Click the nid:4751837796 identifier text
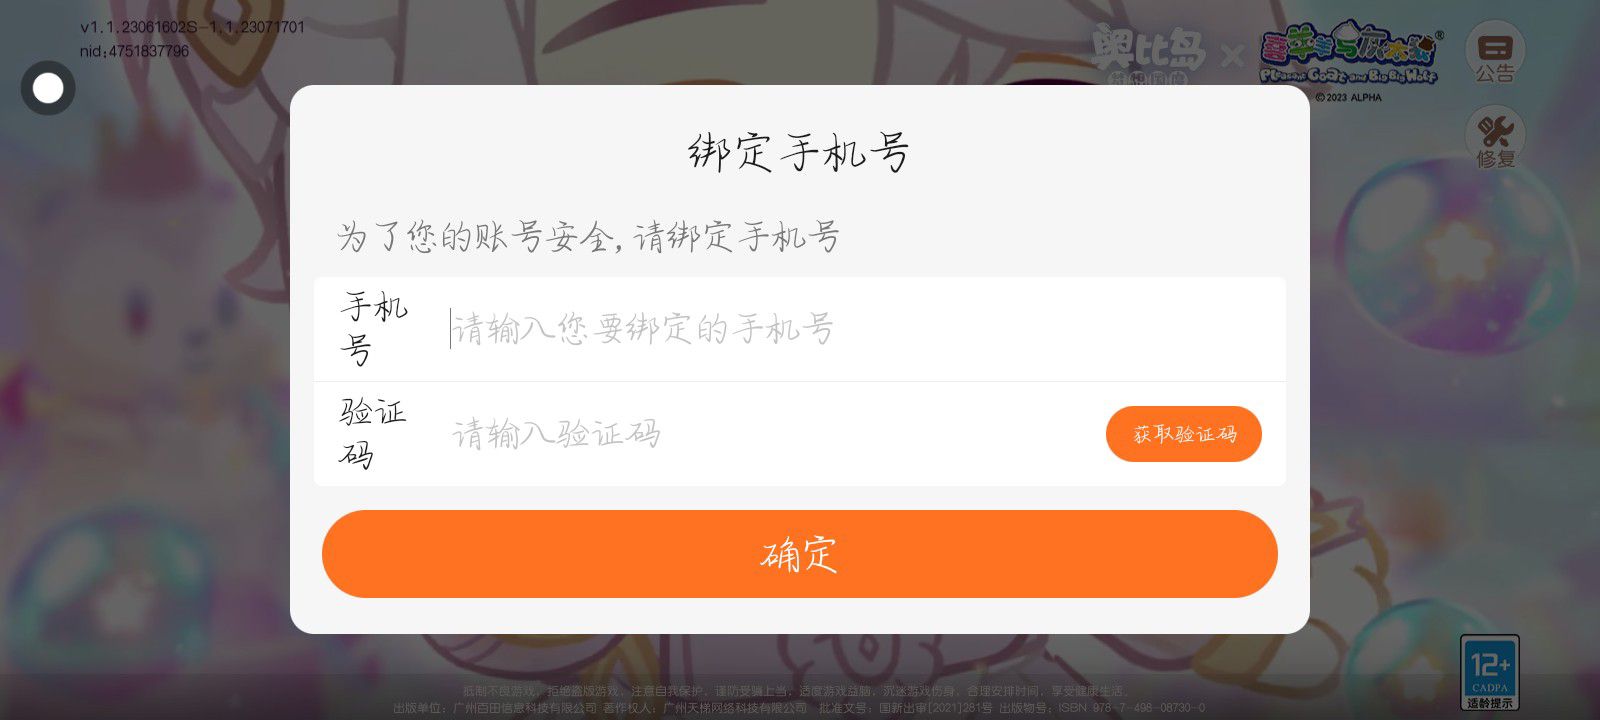Screen dimensions: 1600x720 tap(134, 51)
